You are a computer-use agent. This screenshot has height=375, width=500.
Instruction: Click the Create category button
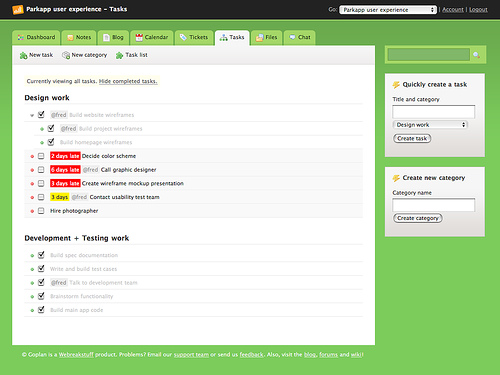coord(418,218)
